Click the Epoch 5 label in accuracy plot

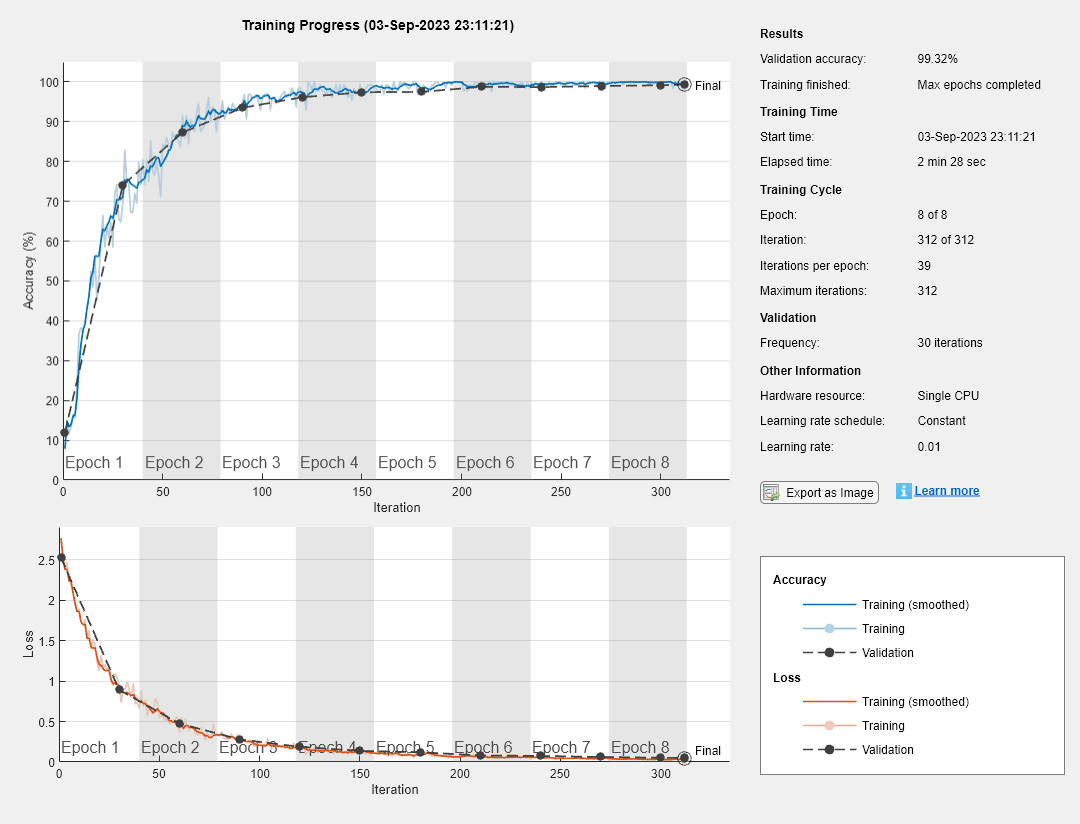(x=407, y=463)
